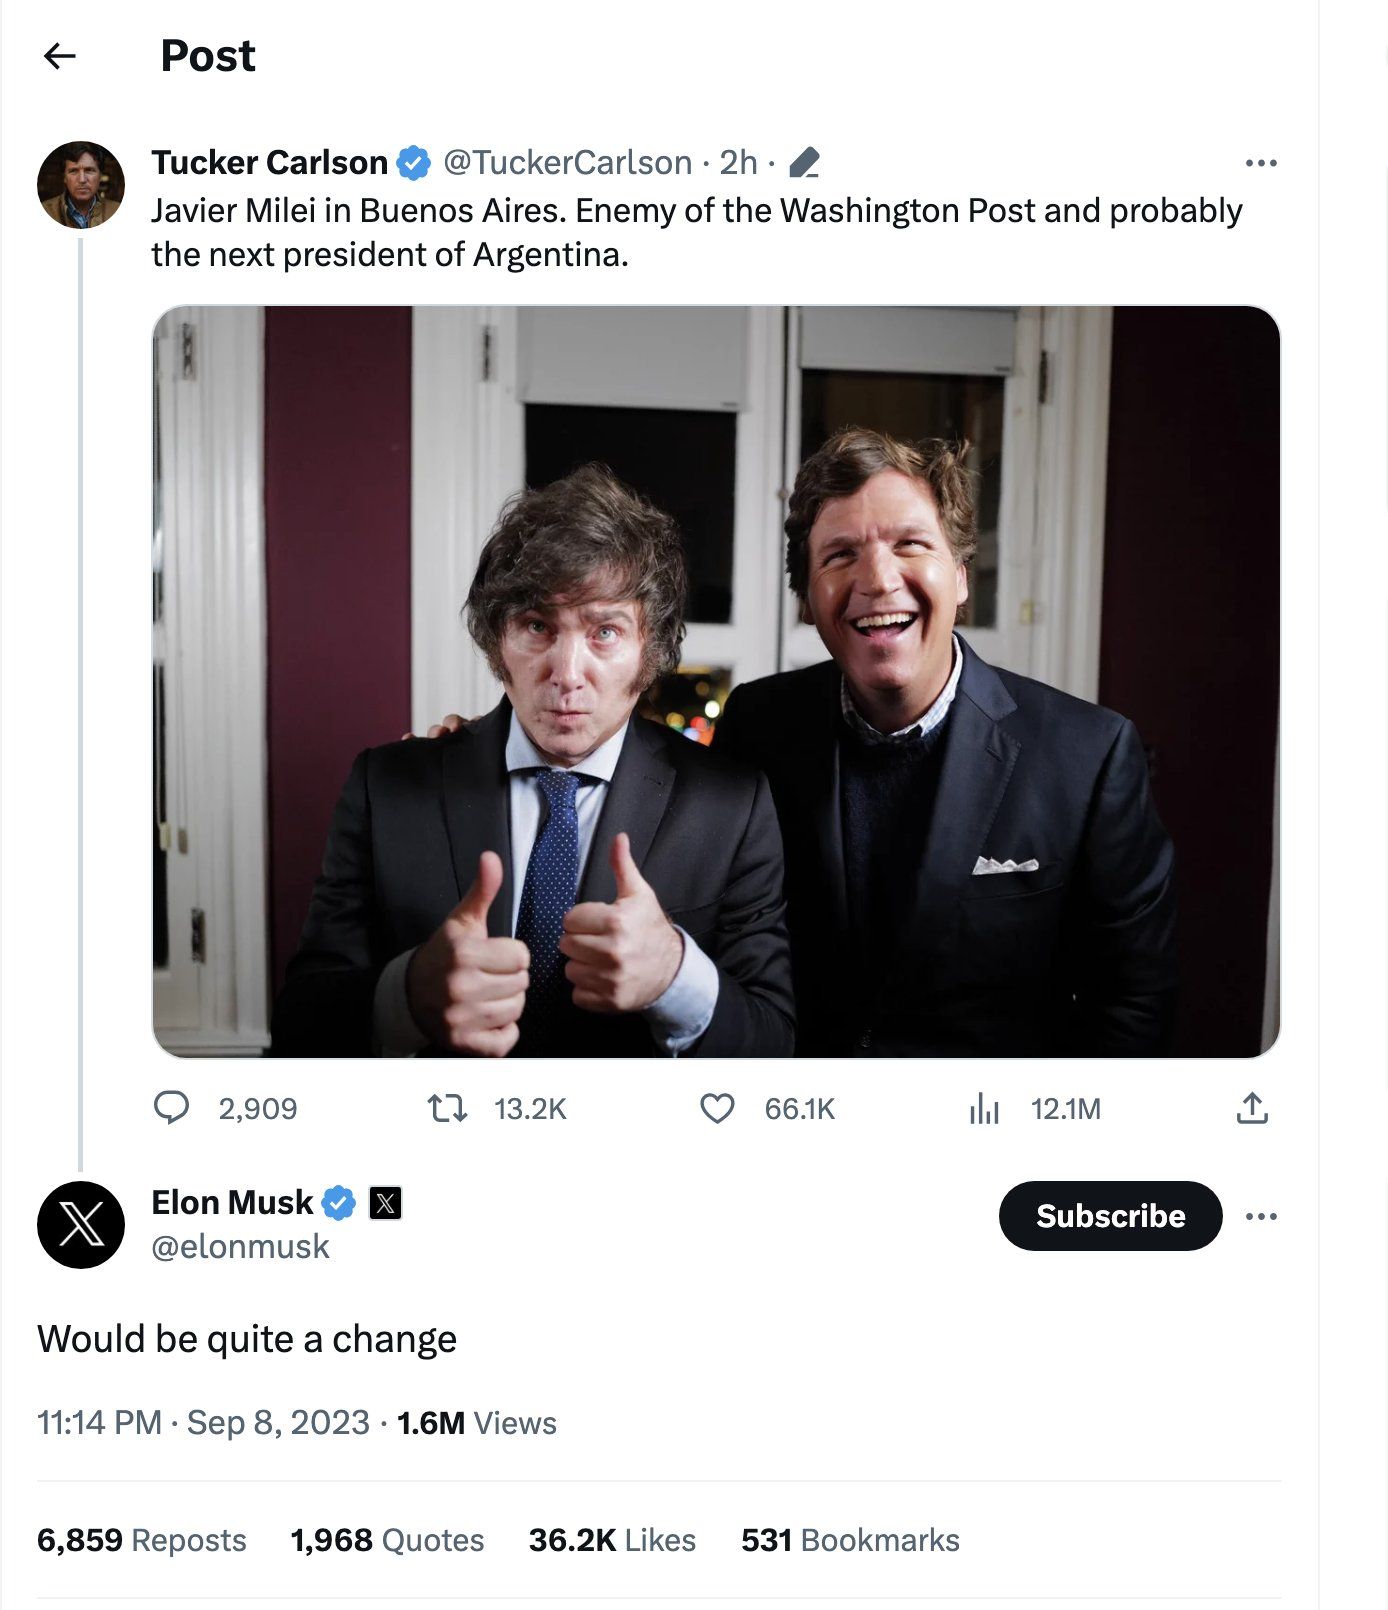Screen dimensions: 1388x1610
Task: Open more options on Elon Musk's post
Action: pyautogui.click(x=1261, y=1216)
